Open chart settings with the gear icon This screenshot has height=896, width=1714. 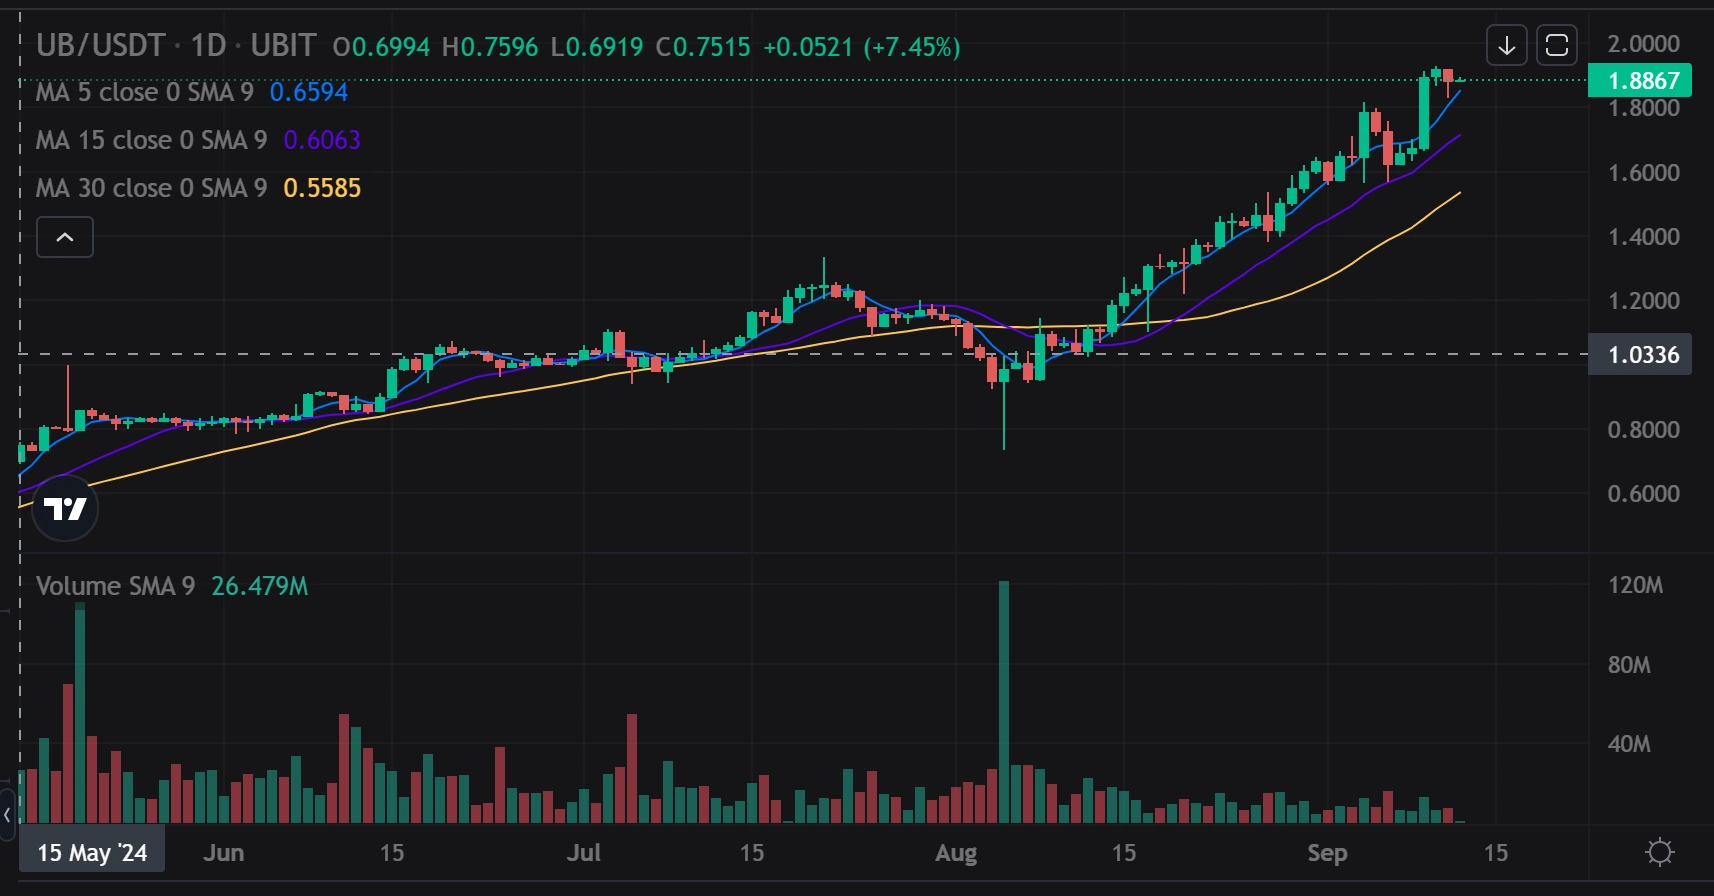coord(1659,852)
